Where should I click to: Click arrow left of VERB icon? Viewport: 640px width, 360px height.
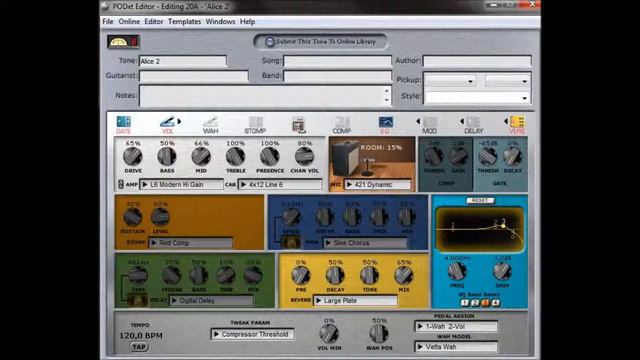(506, 121)
